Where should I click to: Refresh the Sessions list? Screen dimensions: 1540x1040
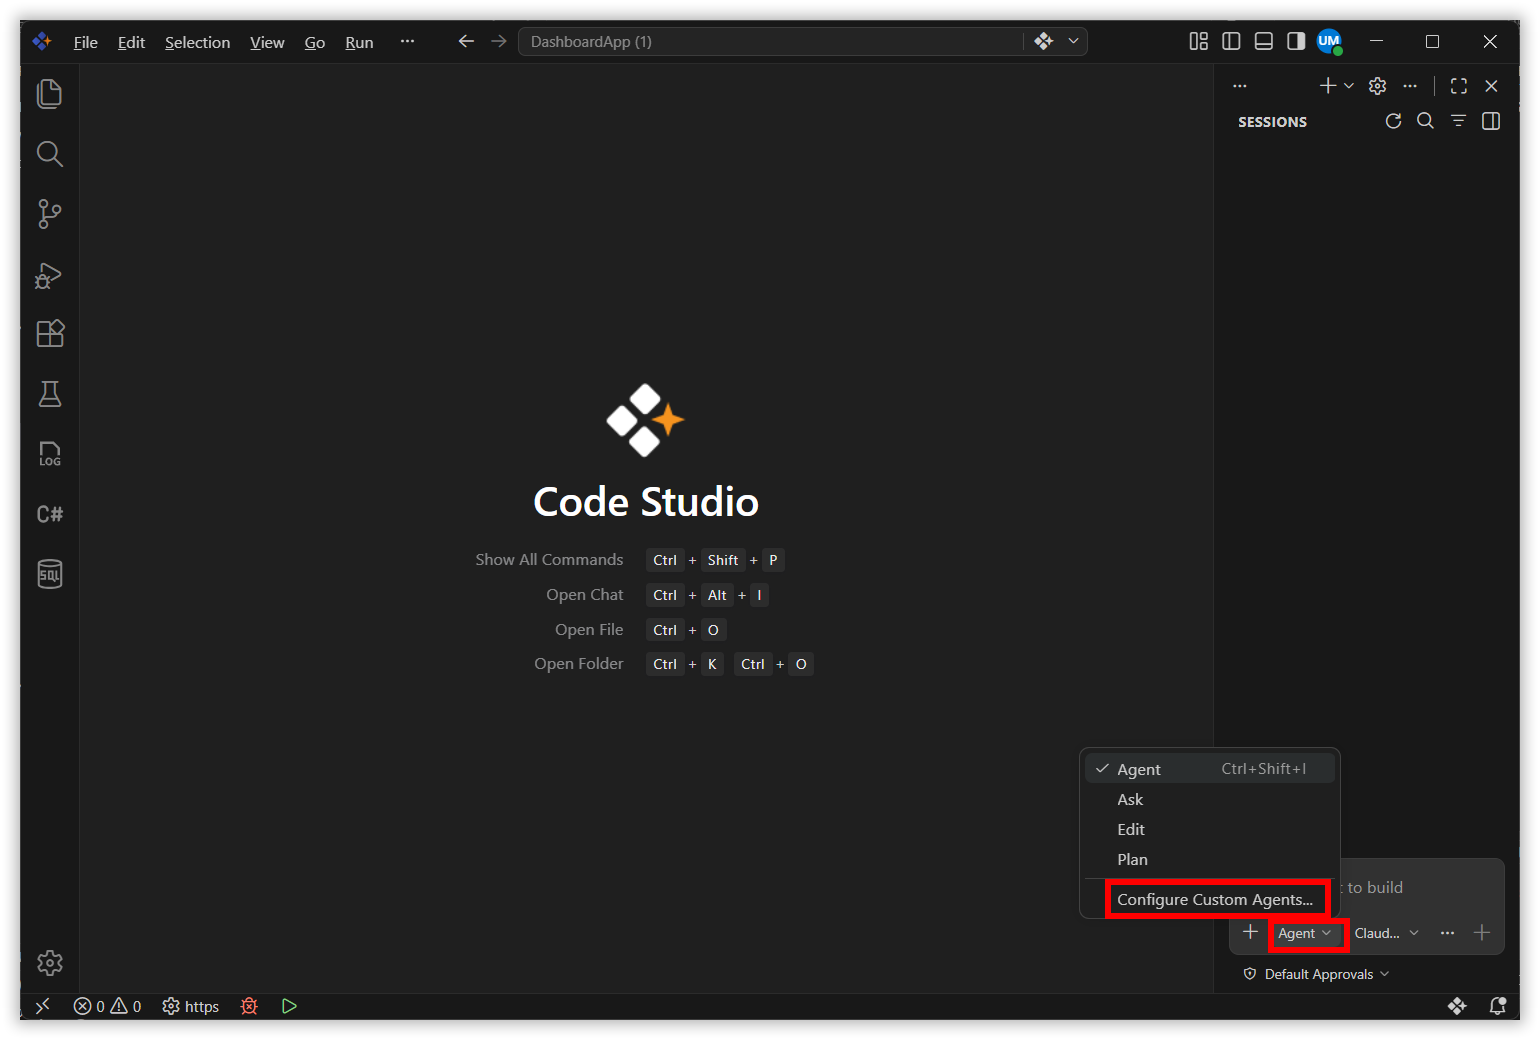(1393, 121)
